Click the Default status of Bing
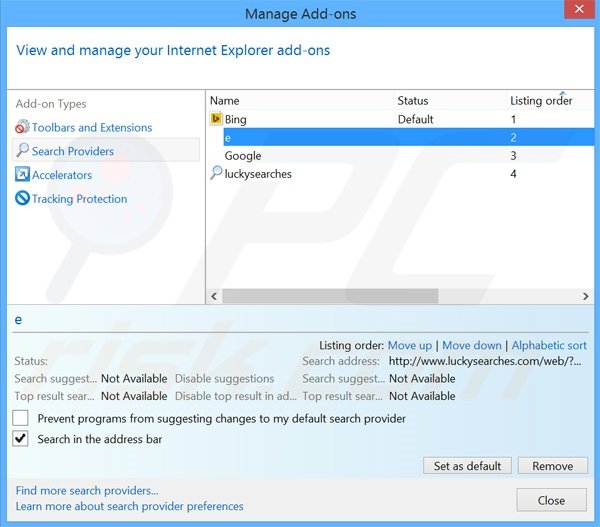The height and width of the screenshot is (527, 600). pos(416,119)
